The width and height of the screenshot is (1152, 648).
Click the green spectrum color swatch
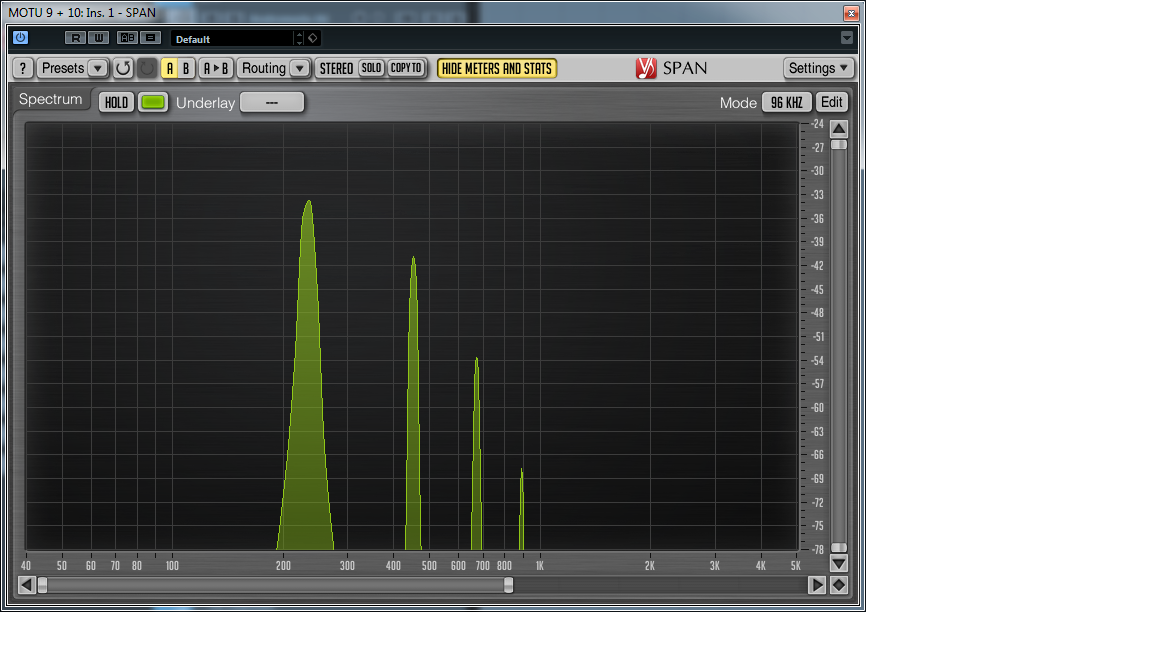pos(153,102)
